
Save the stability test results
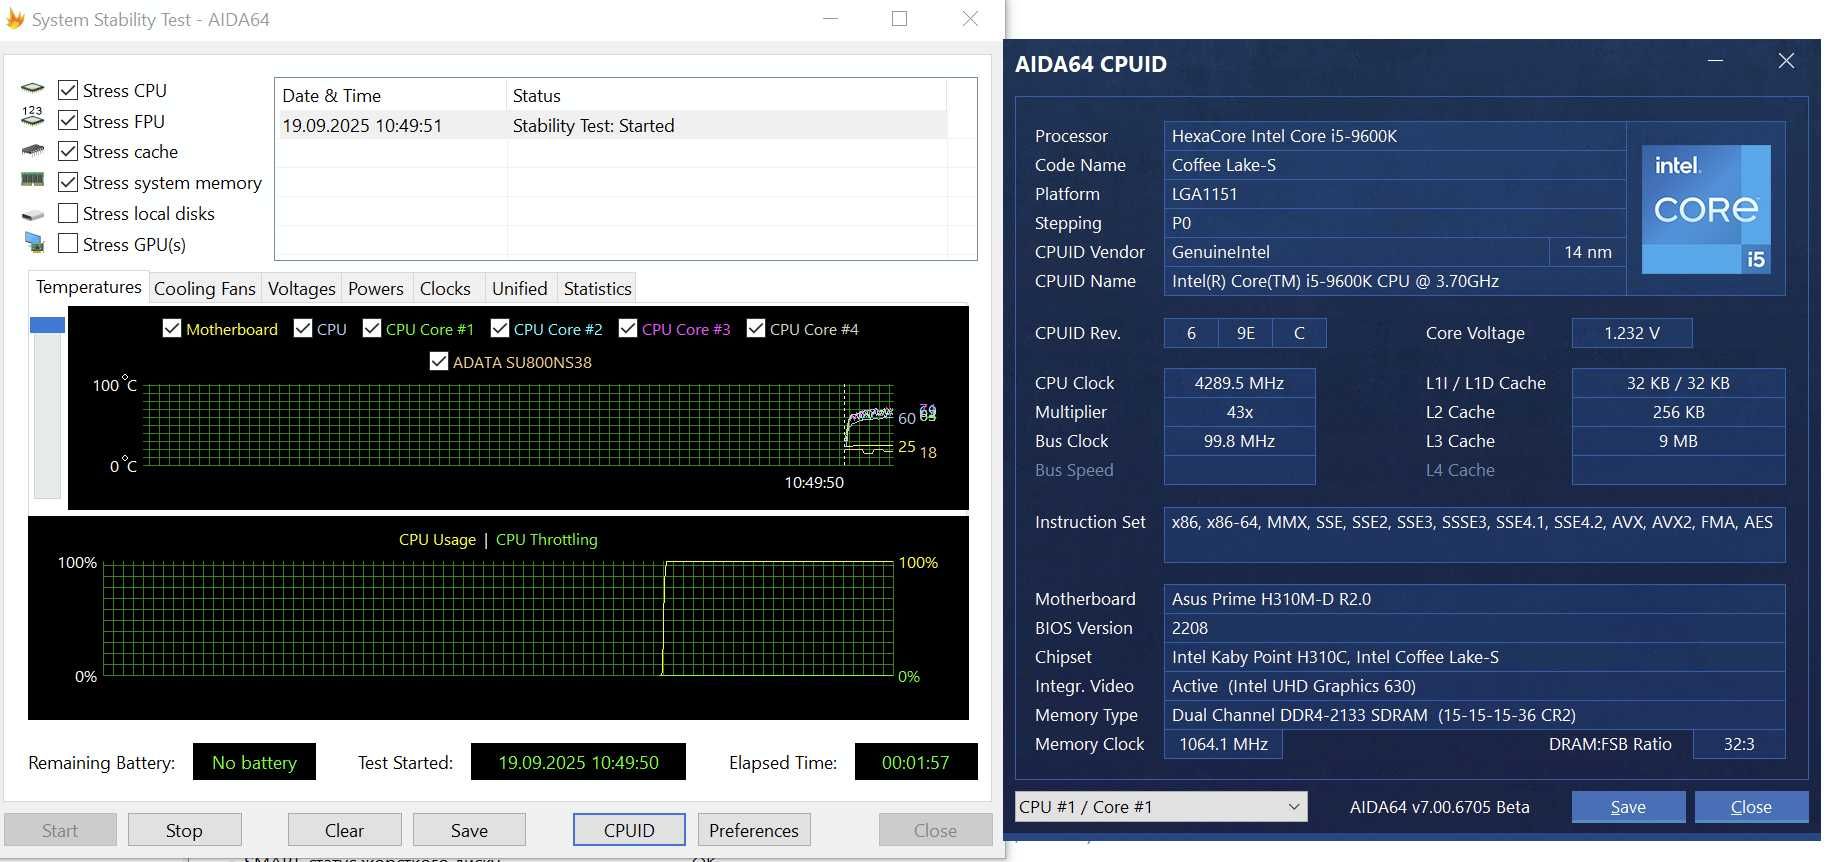(469, 830)
